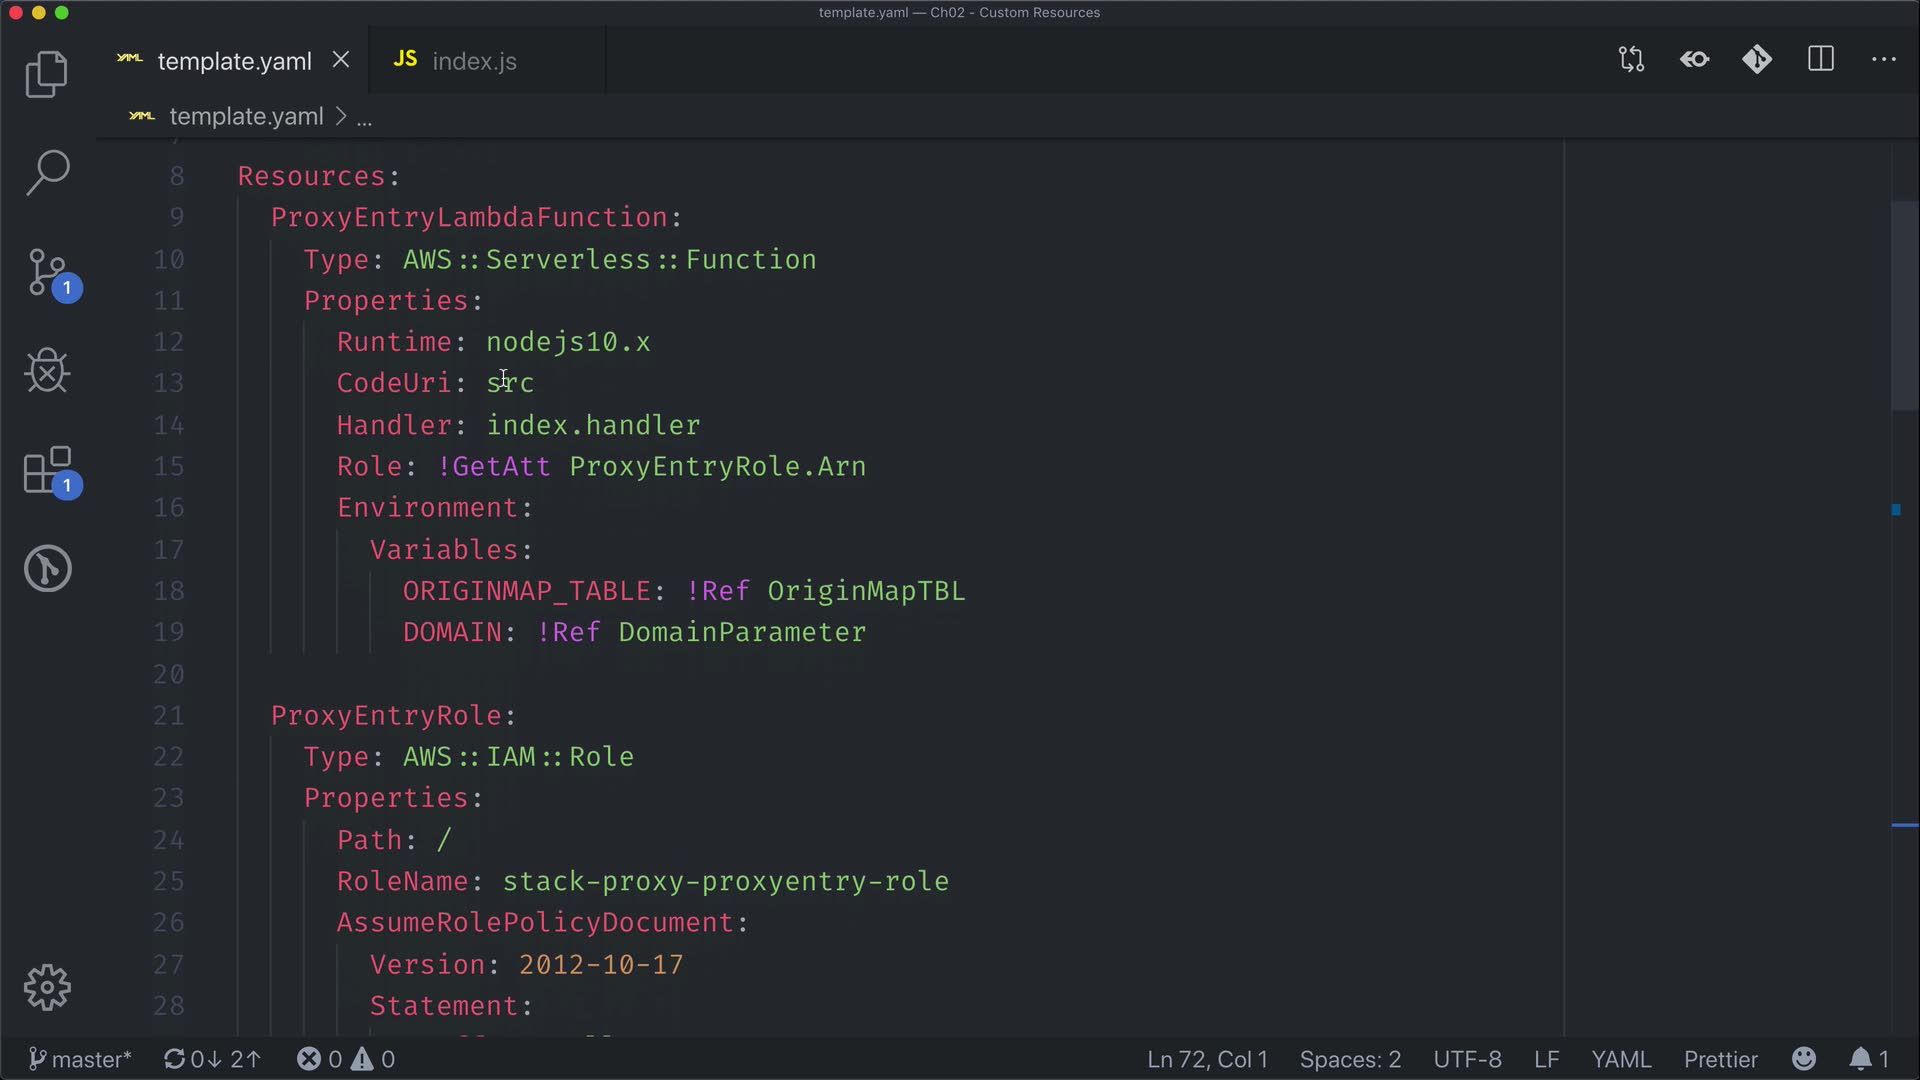Expand the breadcrumb ellipsis segment

(x=365, y=118)
